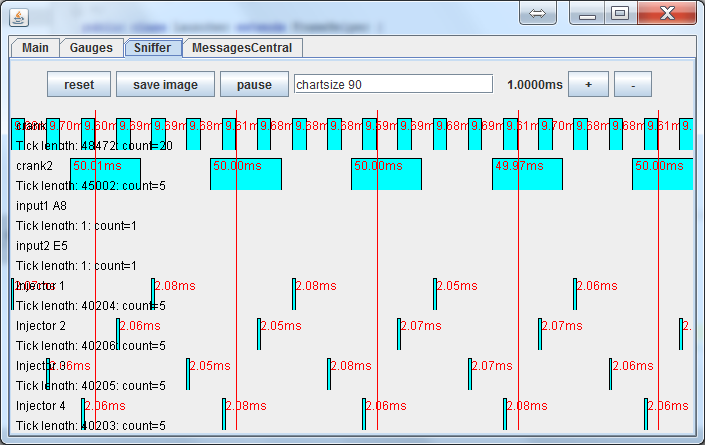Select the Injector 2 pulse labeled 2.05ms
This screenshot has width=705, height=445.
pos(259,334)
